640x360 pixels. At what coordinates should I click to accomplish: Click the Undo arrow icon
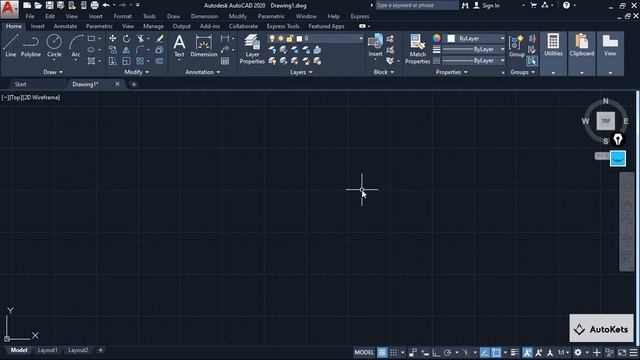pyautogui.click(x=106, y=5)
